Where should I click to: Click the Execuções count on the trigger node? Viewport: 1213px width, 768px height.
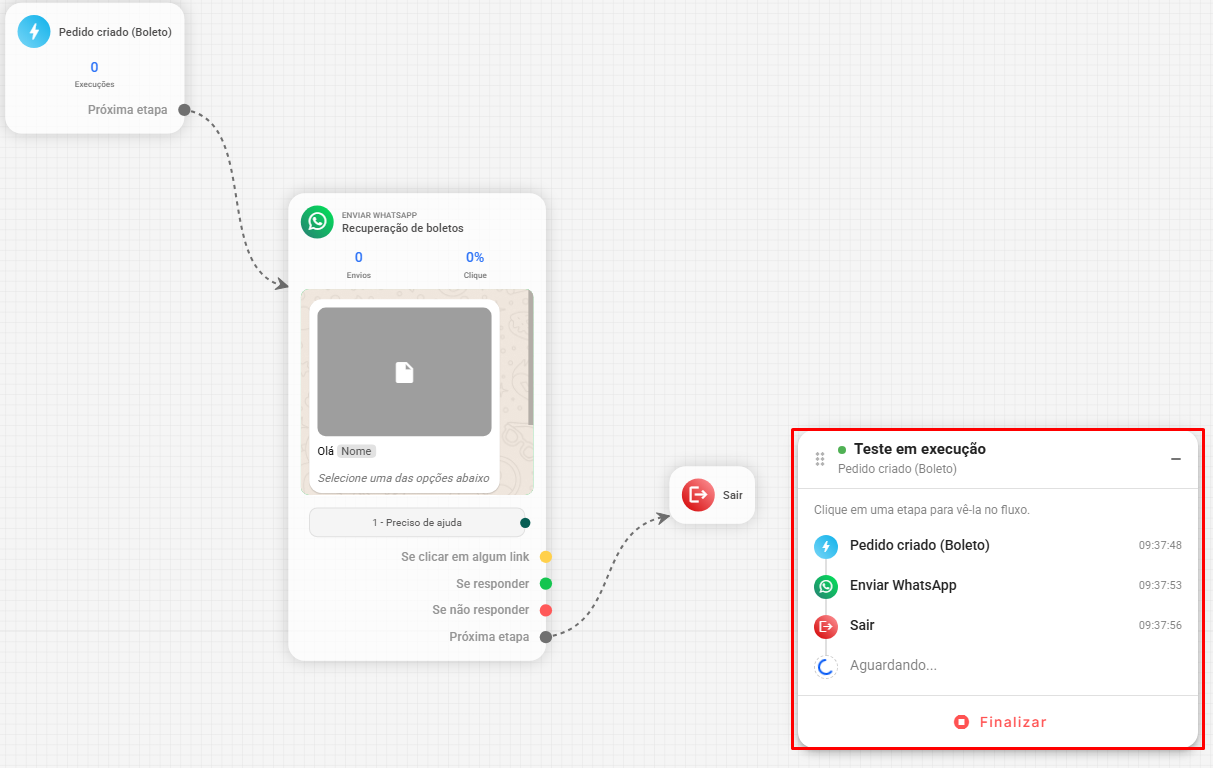[95, 68]
